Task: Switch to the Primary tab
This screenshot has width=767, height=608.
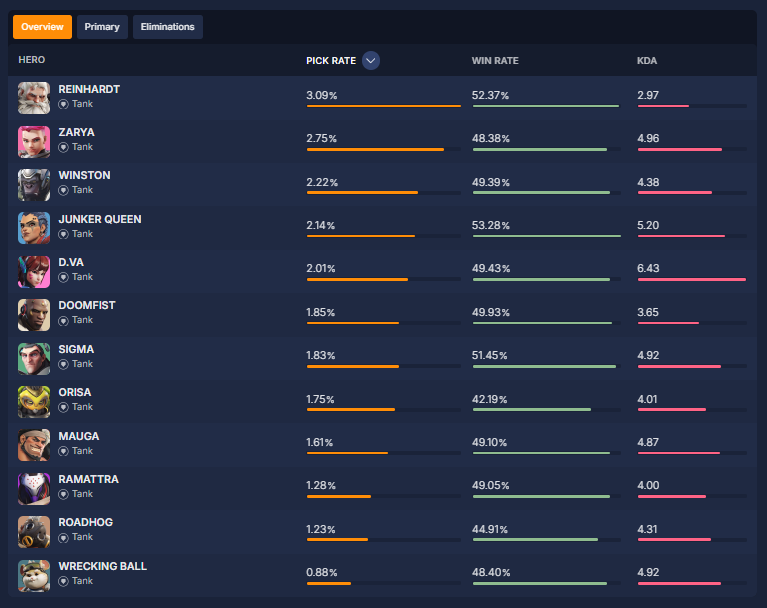Action: (102, 27)
